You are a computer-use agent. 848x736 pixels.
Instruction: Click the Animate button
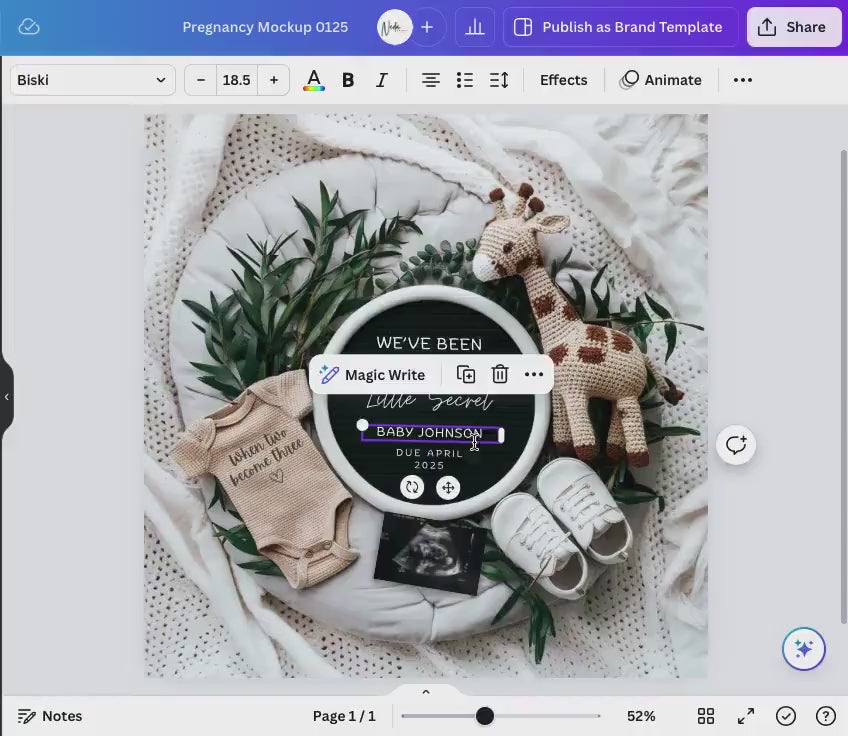661,80
